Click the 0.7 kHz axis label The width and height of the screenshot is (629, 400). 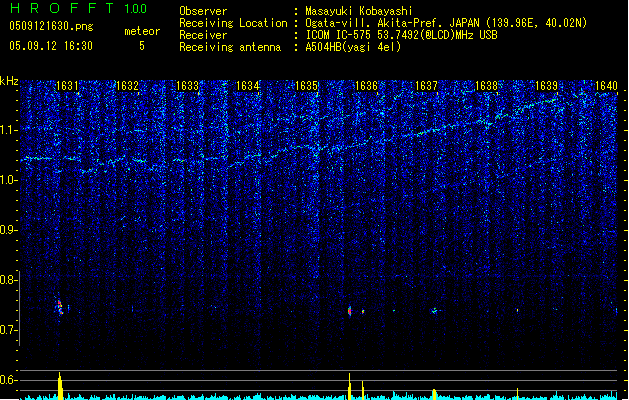click(x=8, y=330)
